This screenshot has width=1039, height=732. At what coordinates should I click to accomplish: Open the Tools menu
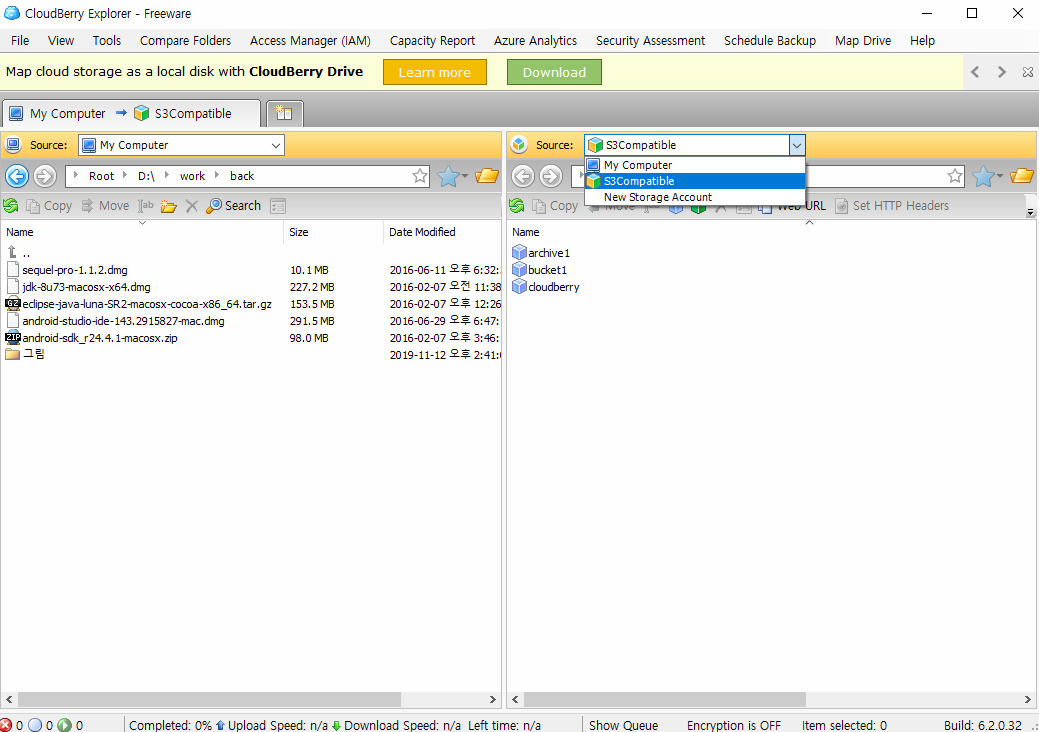coord(107,40)
